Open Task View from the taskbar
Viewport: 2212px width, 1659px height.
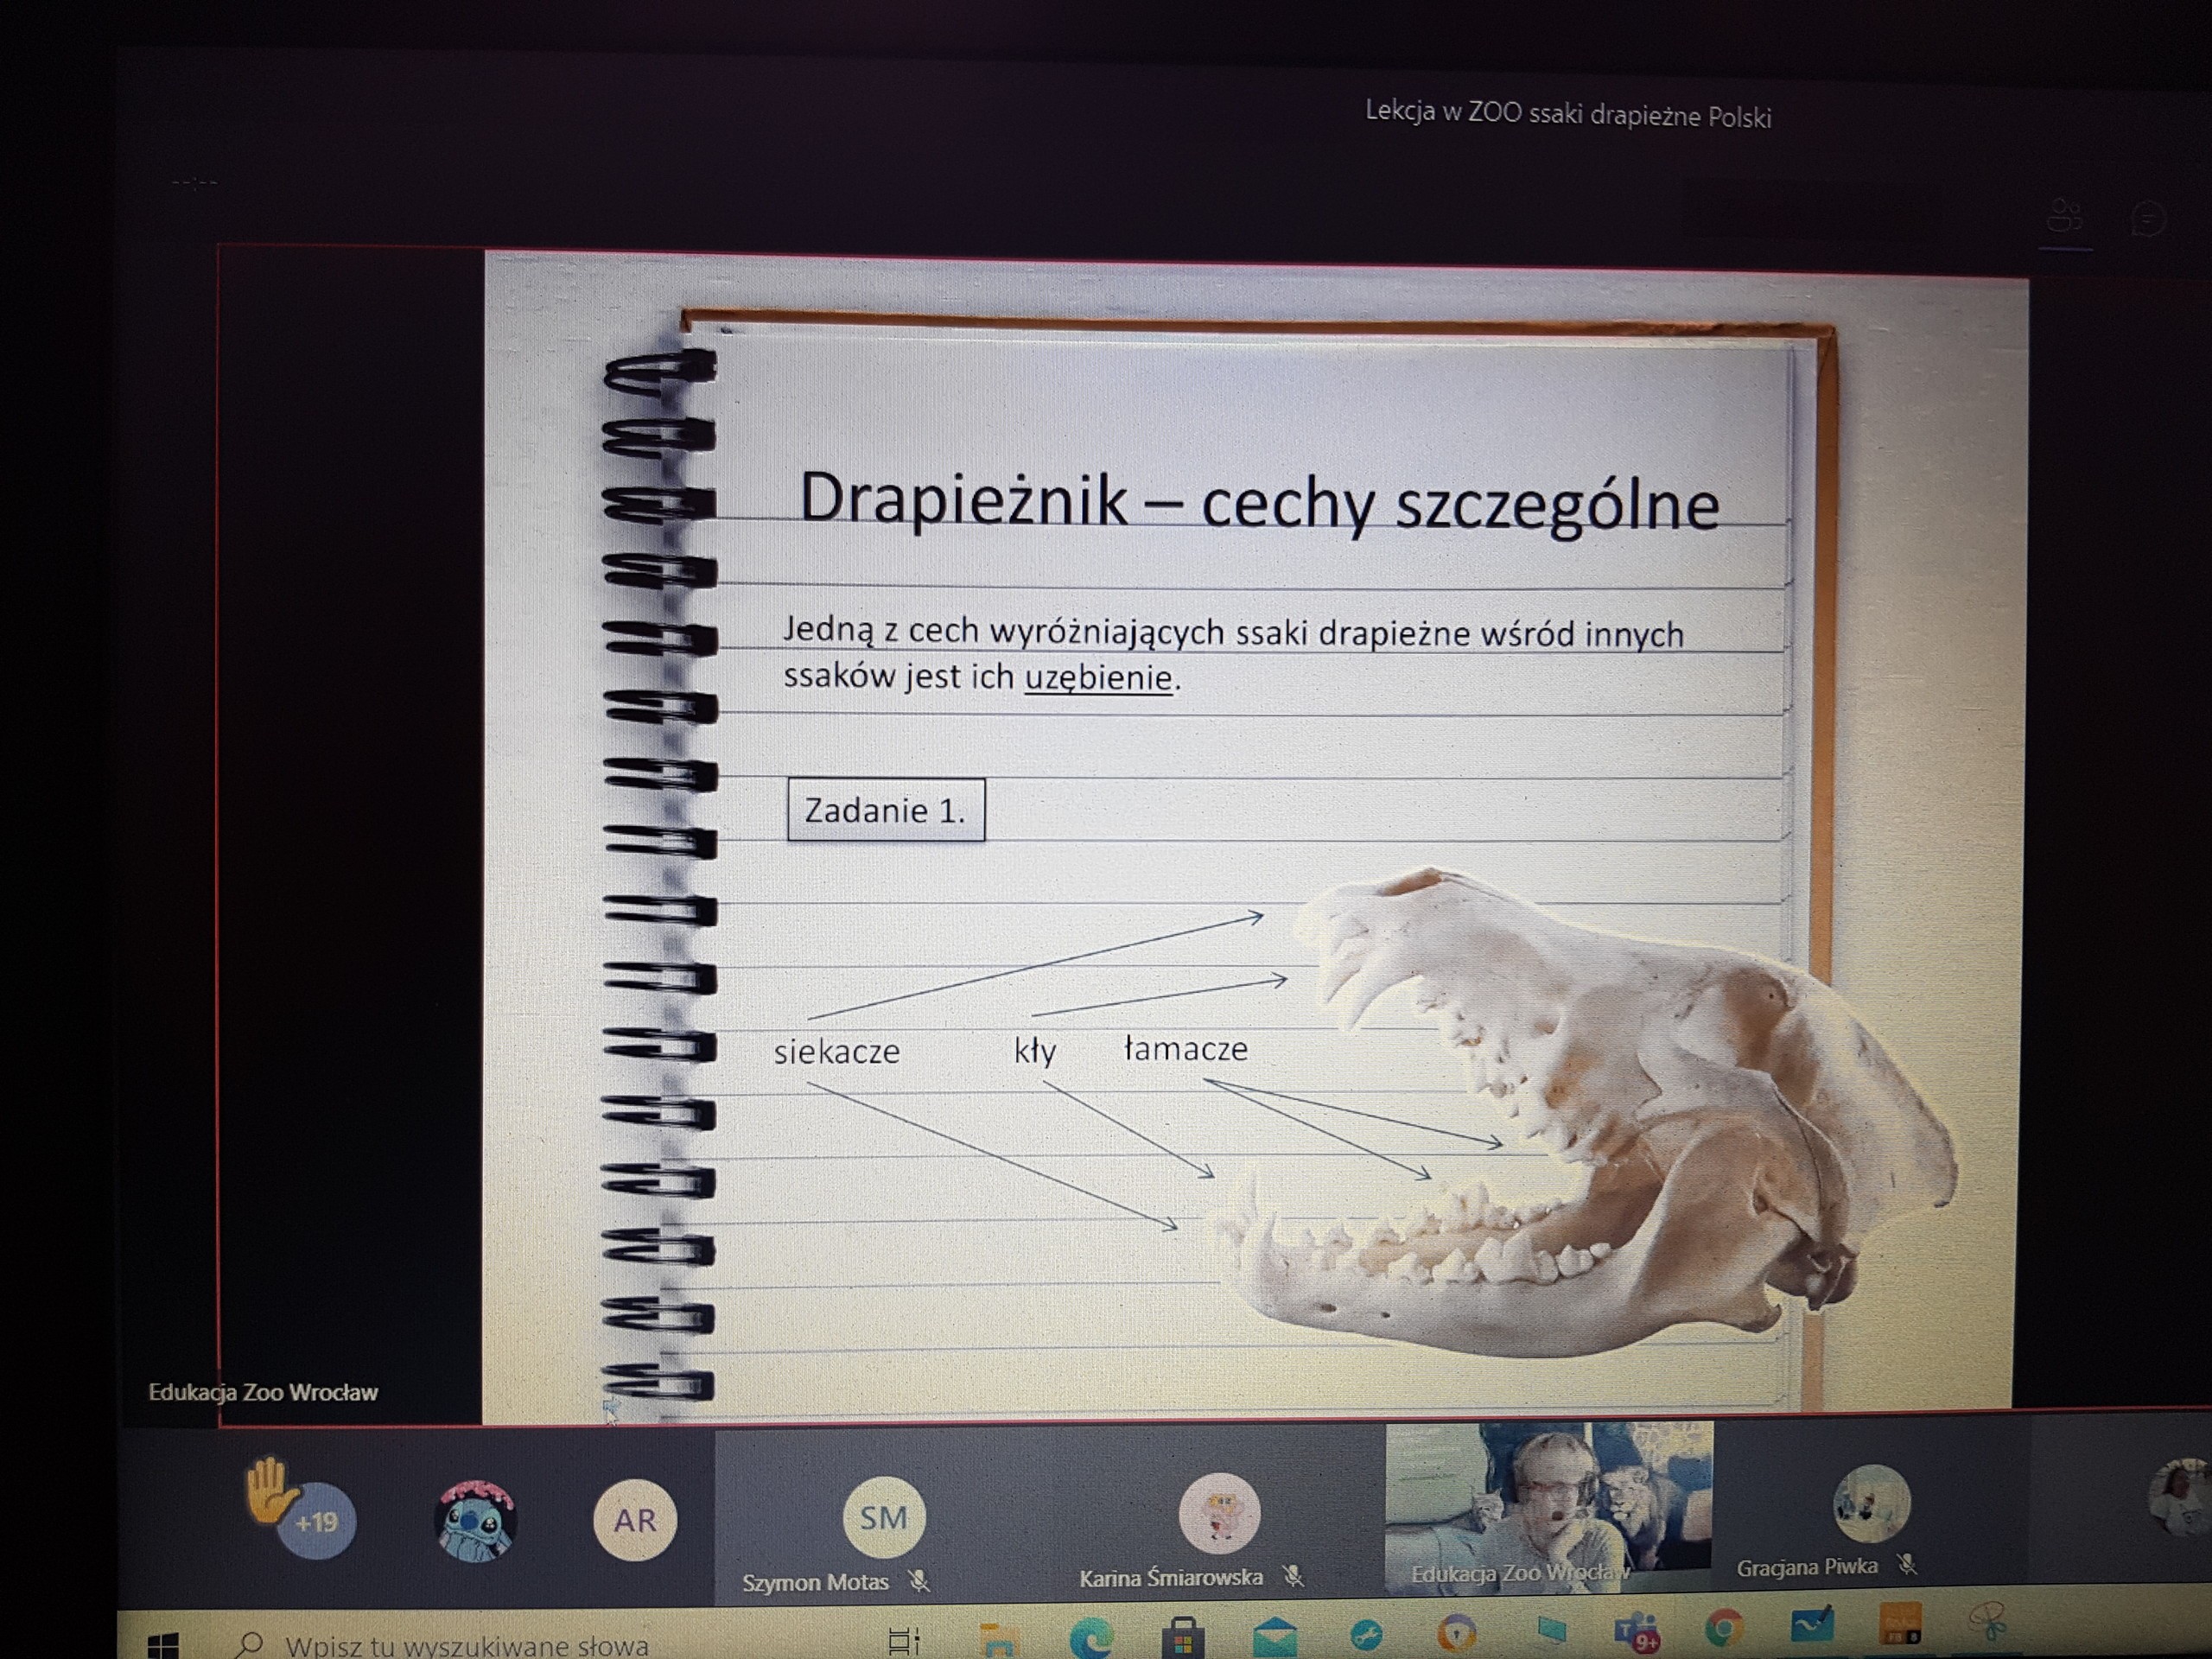pos(904,1641)
